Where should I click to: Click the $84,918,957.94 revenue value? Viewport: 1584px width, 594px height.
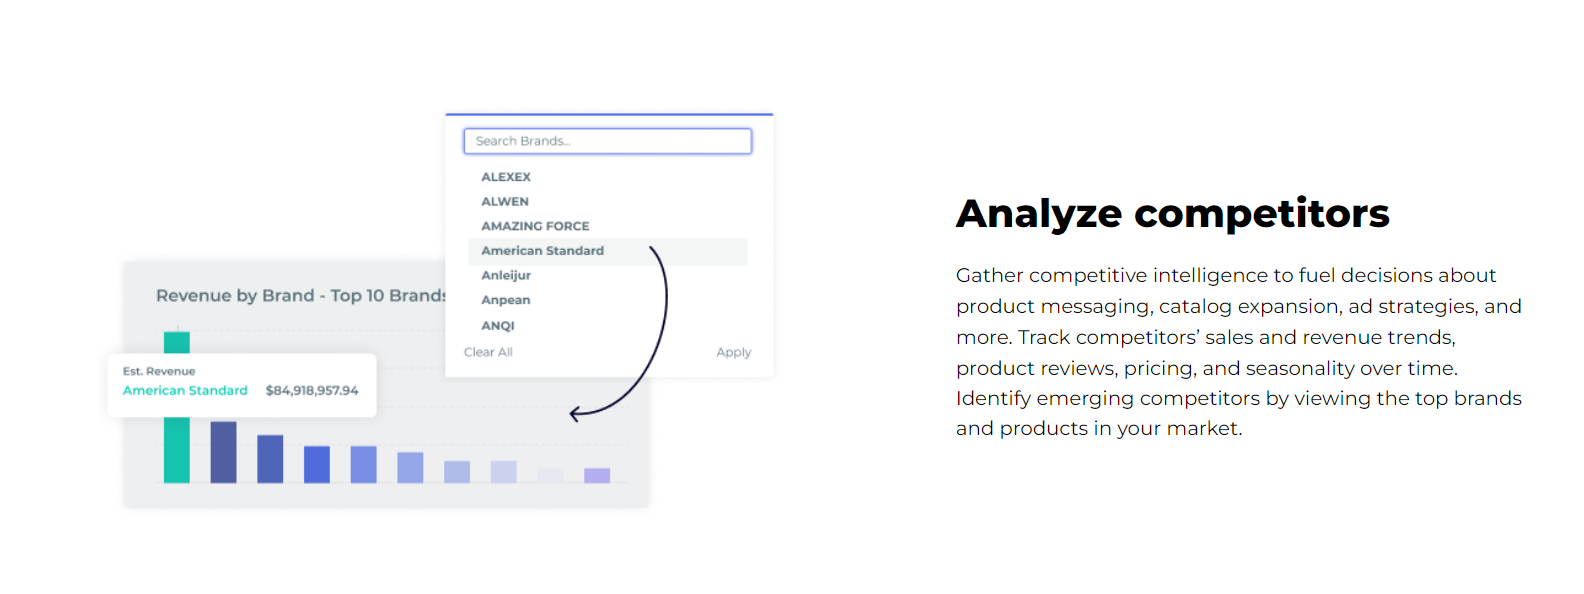312,391
